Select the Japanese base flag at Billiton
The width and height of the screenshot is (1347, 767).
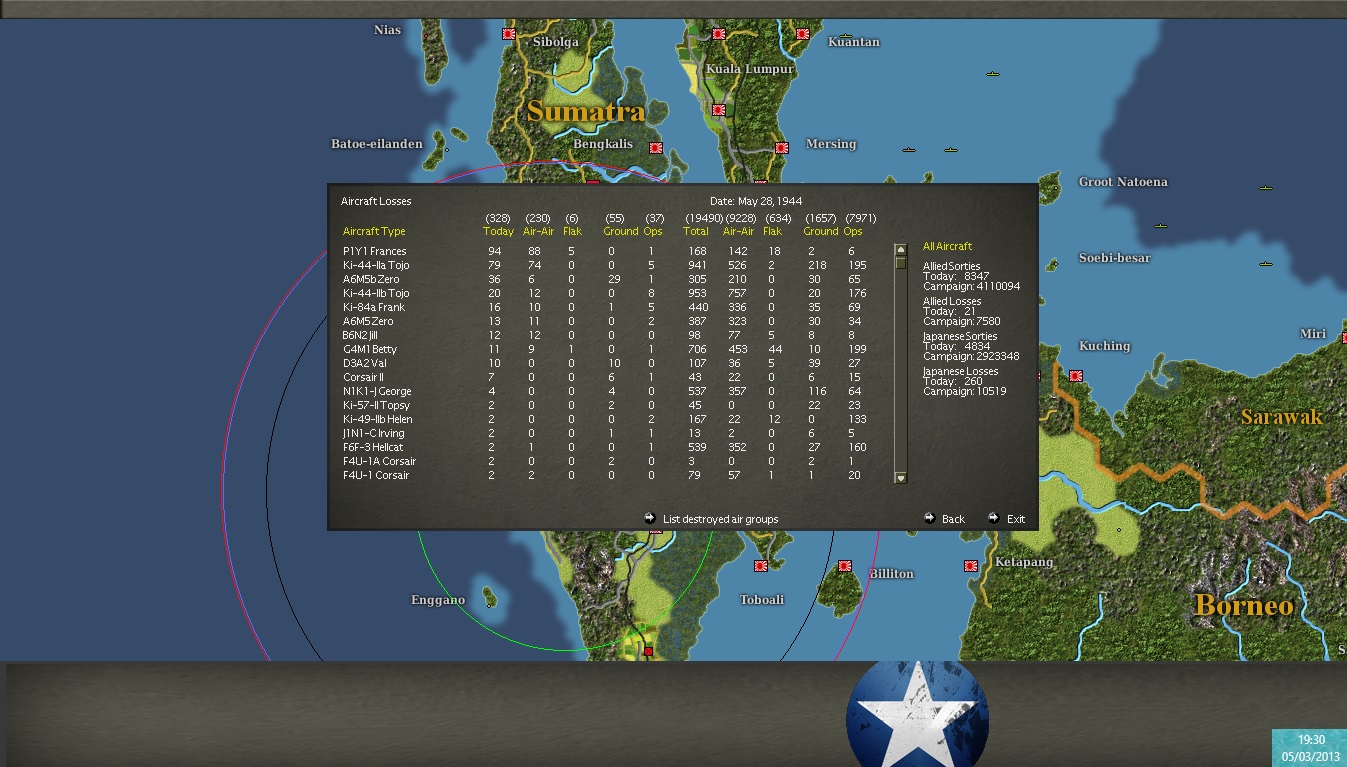(845, 566)
